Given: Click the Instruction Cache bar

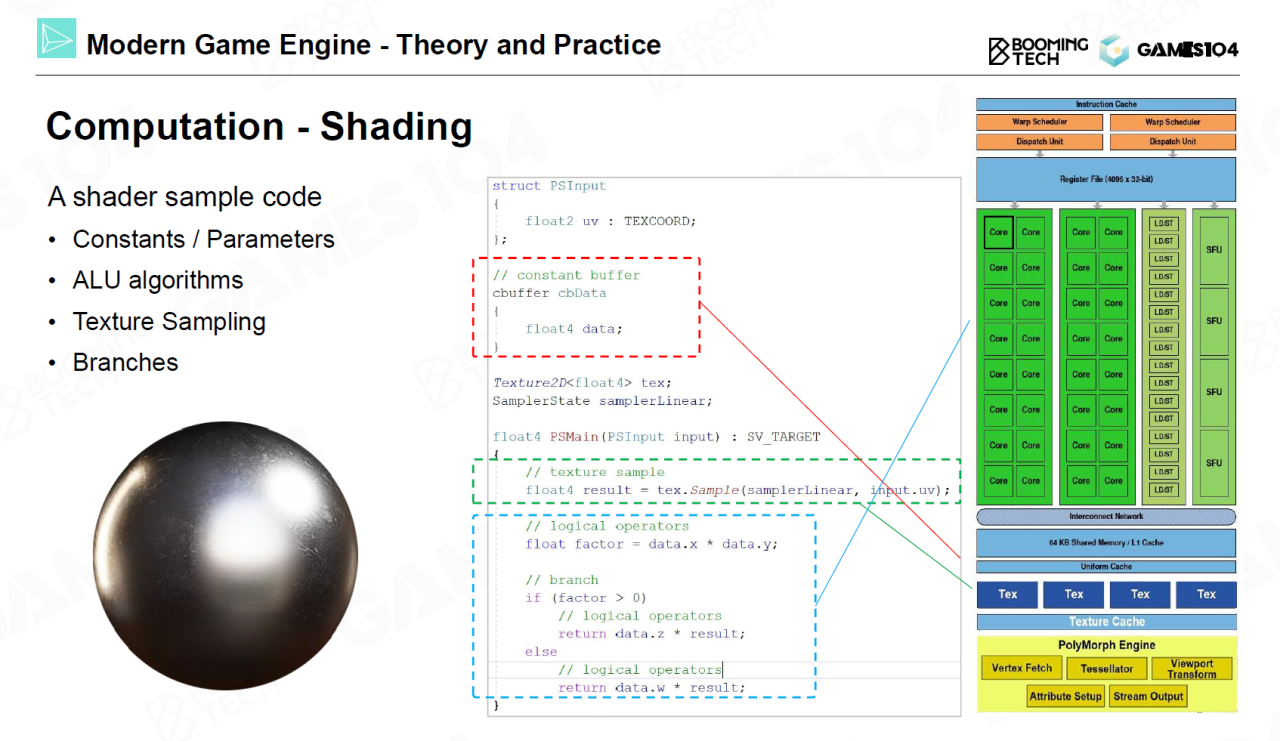Looking at the screenshot, I should tap(1106, 104).
